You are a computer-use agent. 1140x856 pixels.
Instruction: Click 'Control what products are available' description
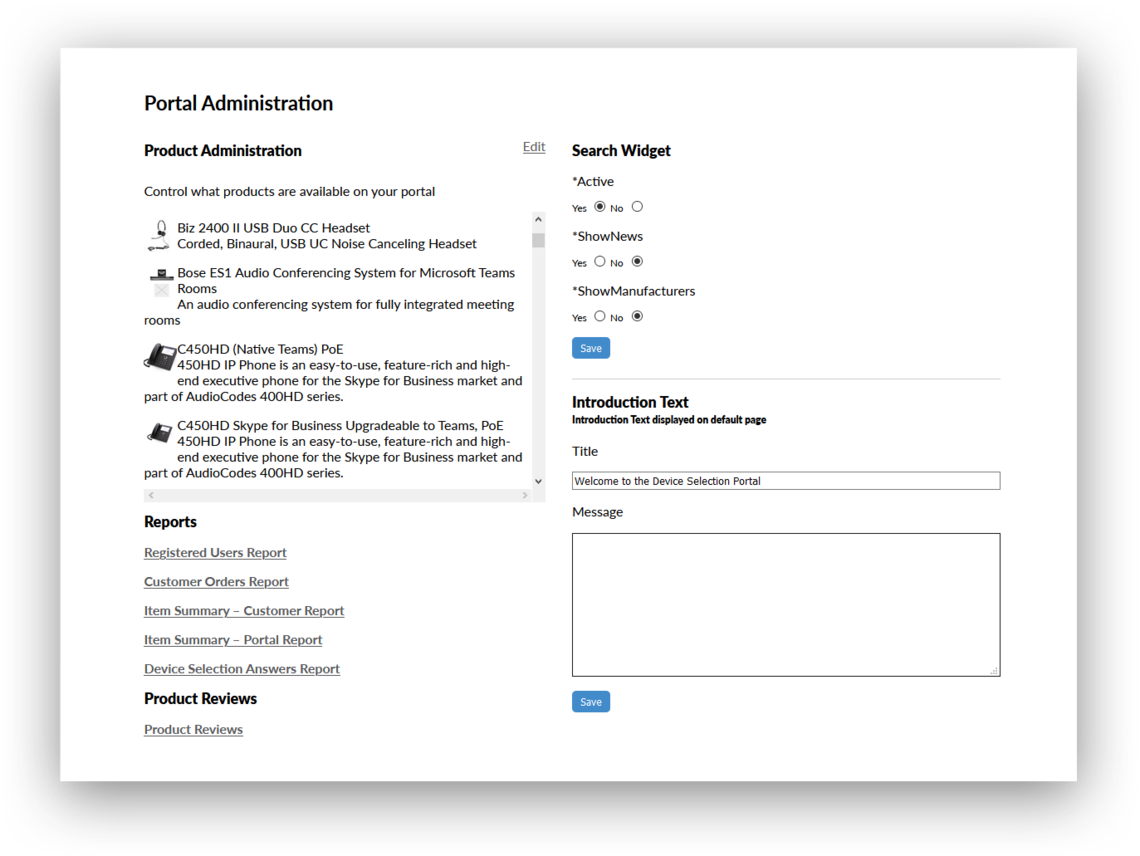tap(289, 191)
